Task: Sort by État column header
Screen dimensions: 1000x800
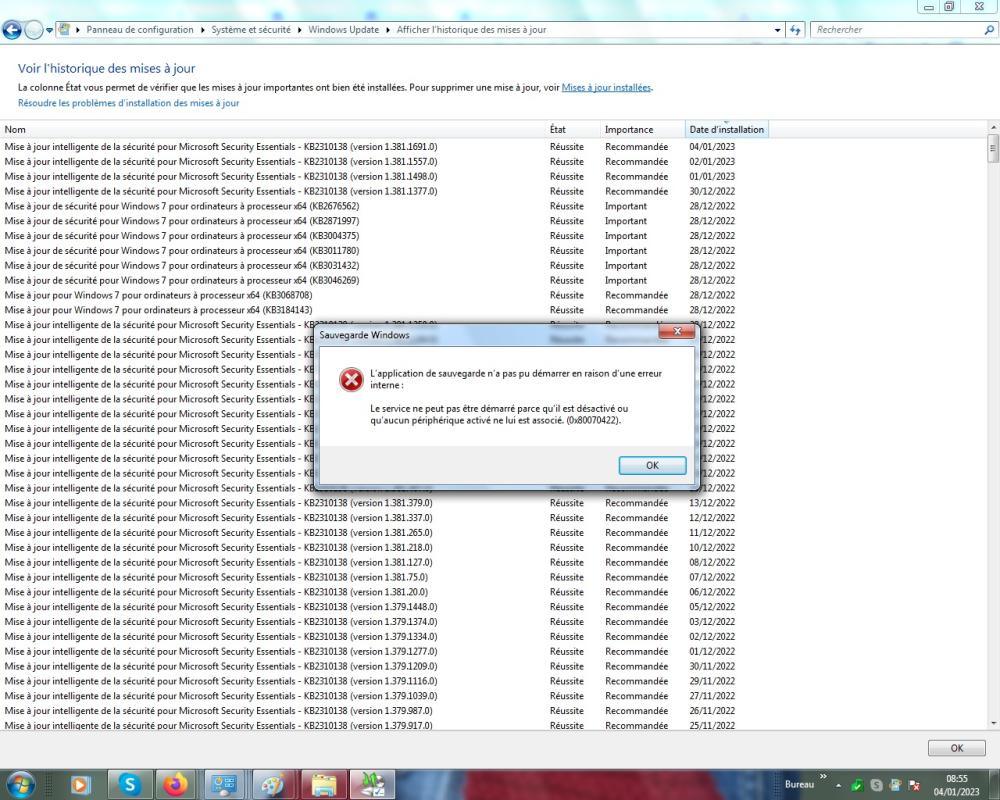Action: (573, 130)
